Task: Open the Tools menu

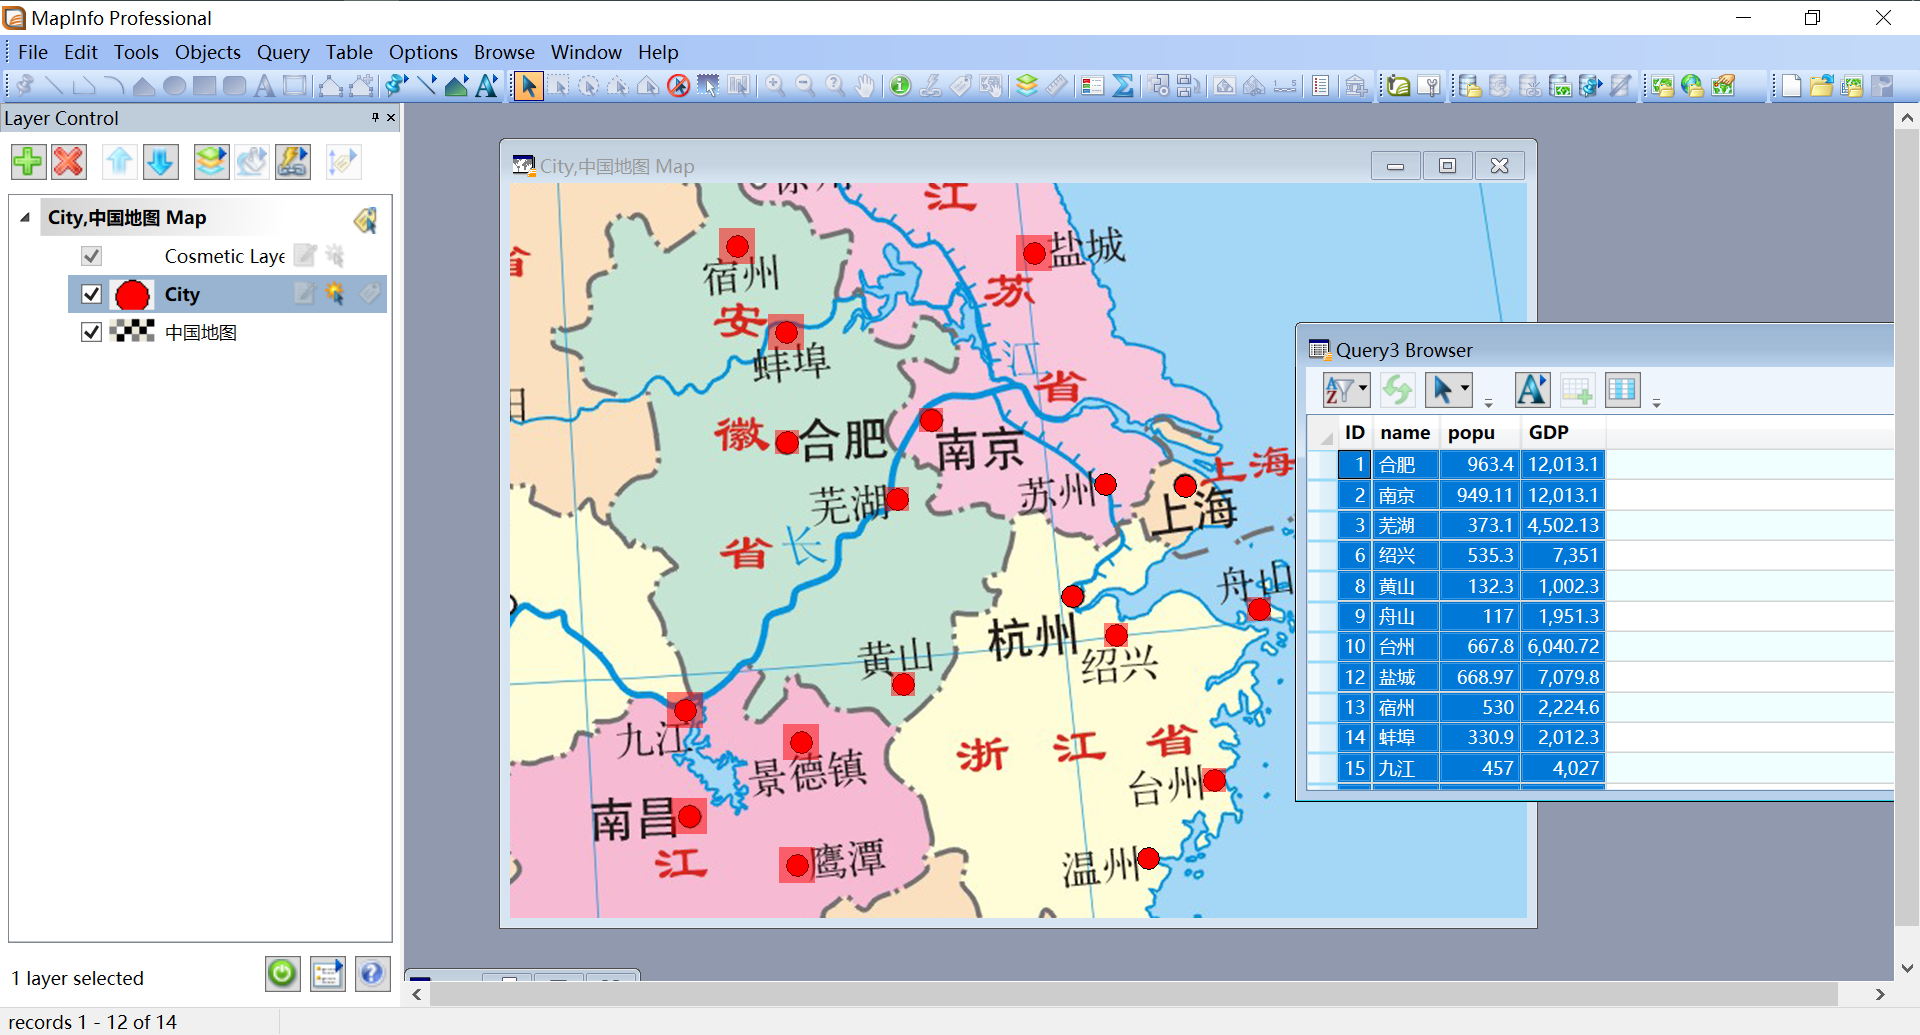Action: tap(136, 52)
